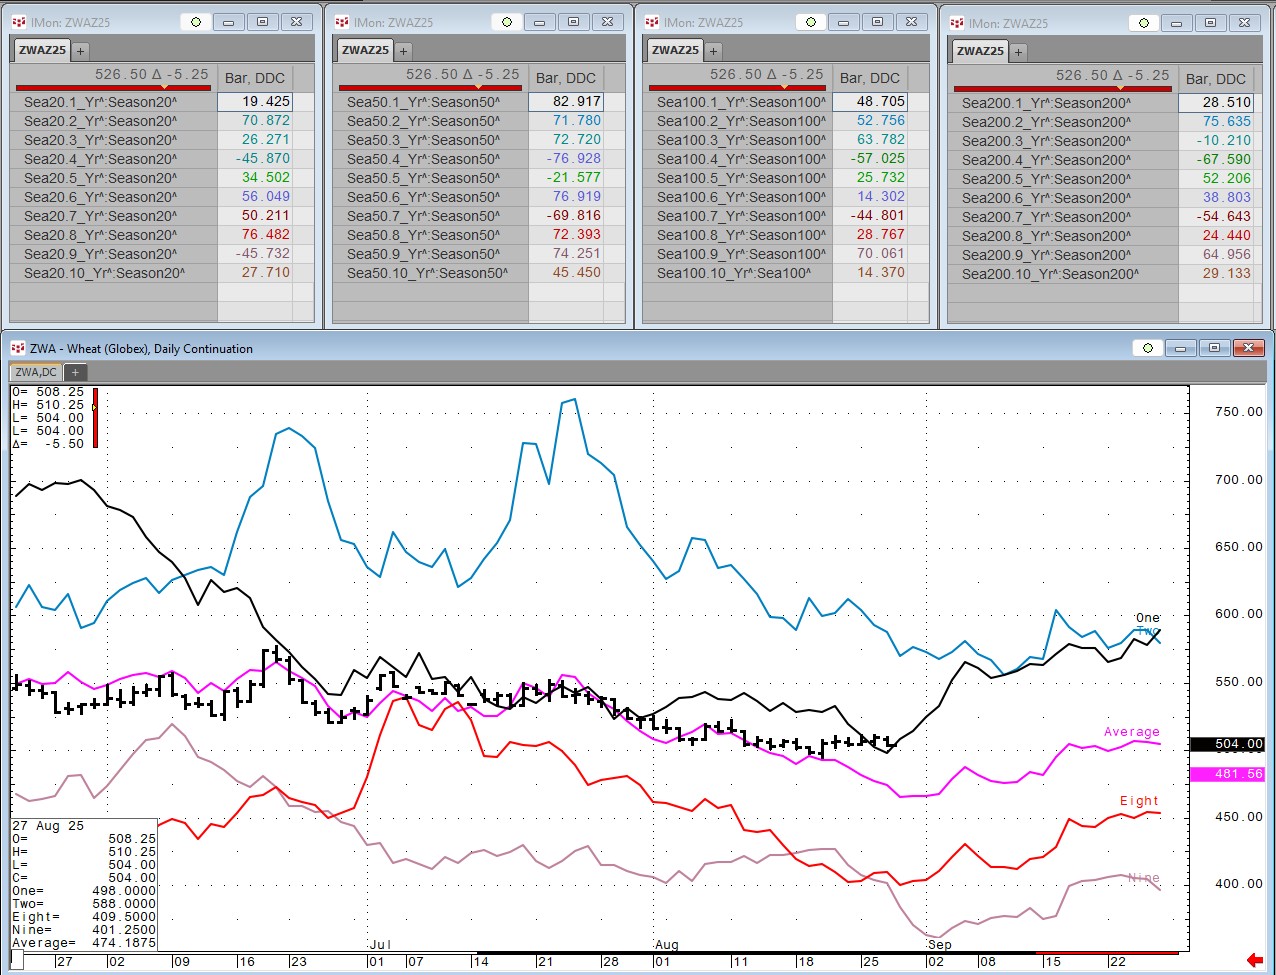Click the red price range bar in the Season200 window
Viewport: 1276px width, 975px height.
(x=1062, y=89)
